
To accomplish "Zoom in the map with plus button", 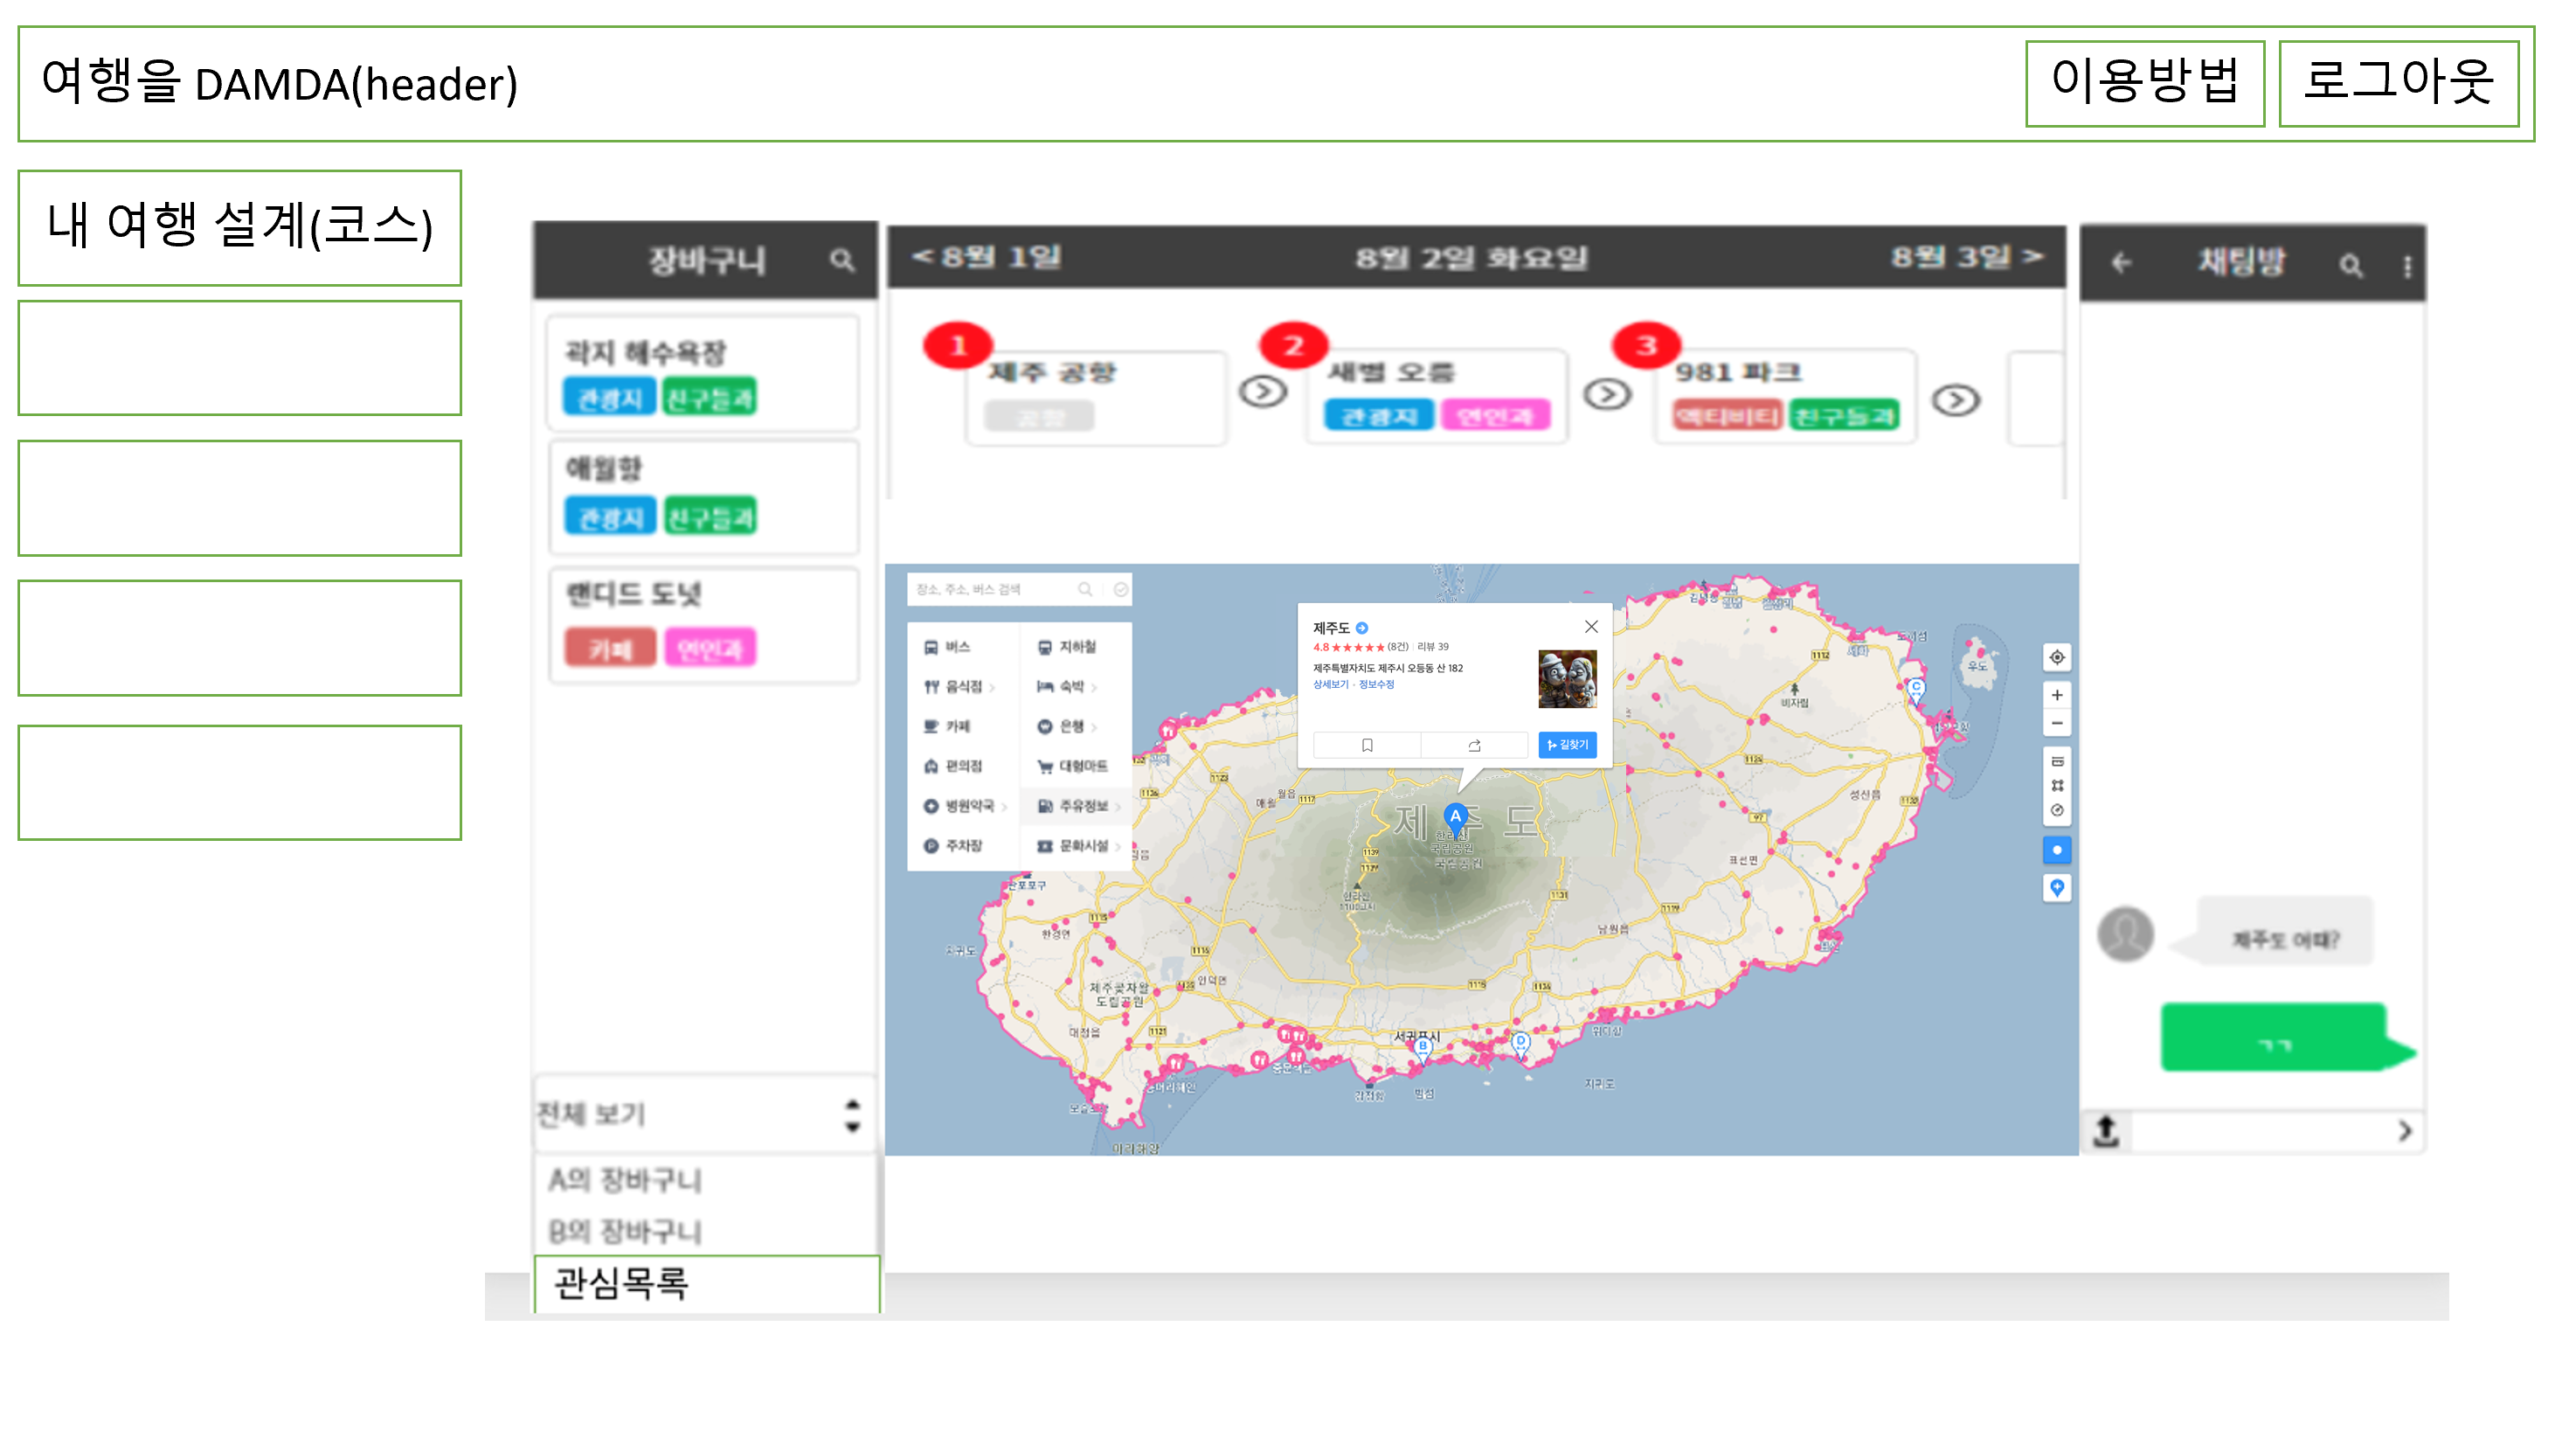I will [2056, 695].
